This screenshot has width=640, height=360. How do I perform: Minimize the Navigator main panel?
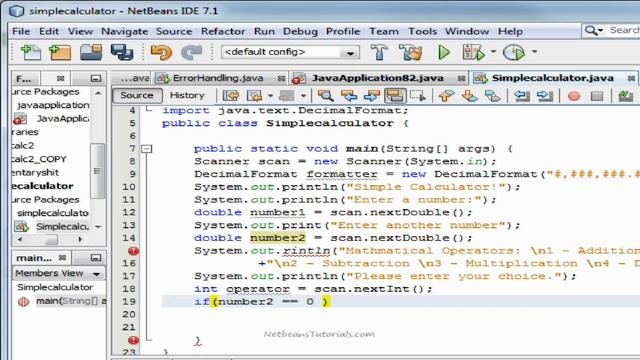[96, 258]
